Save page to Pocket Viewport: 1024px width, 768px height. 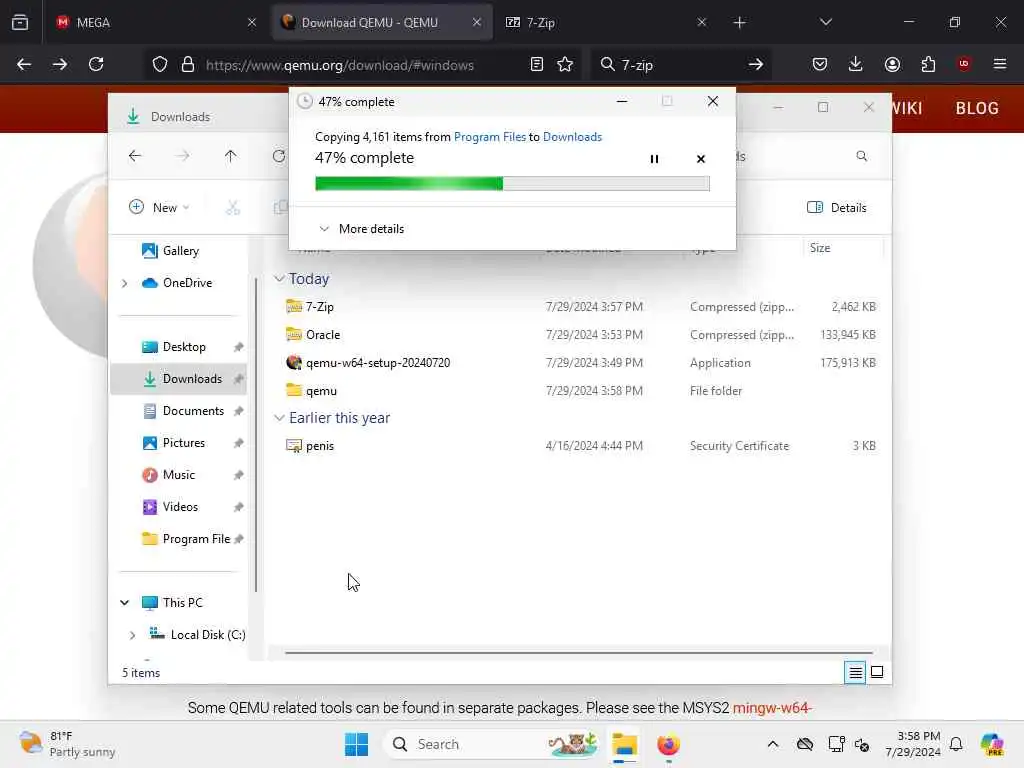click(820, 64)
